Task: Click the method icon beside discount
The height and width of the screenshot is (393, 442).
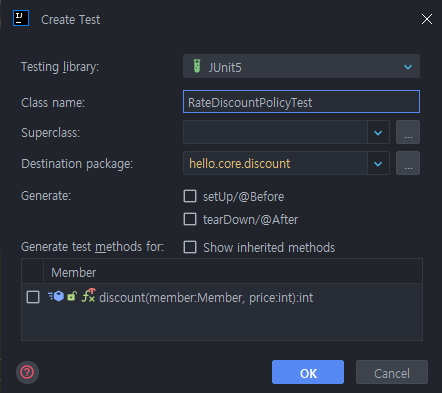Action: click(x=56, y=296)
